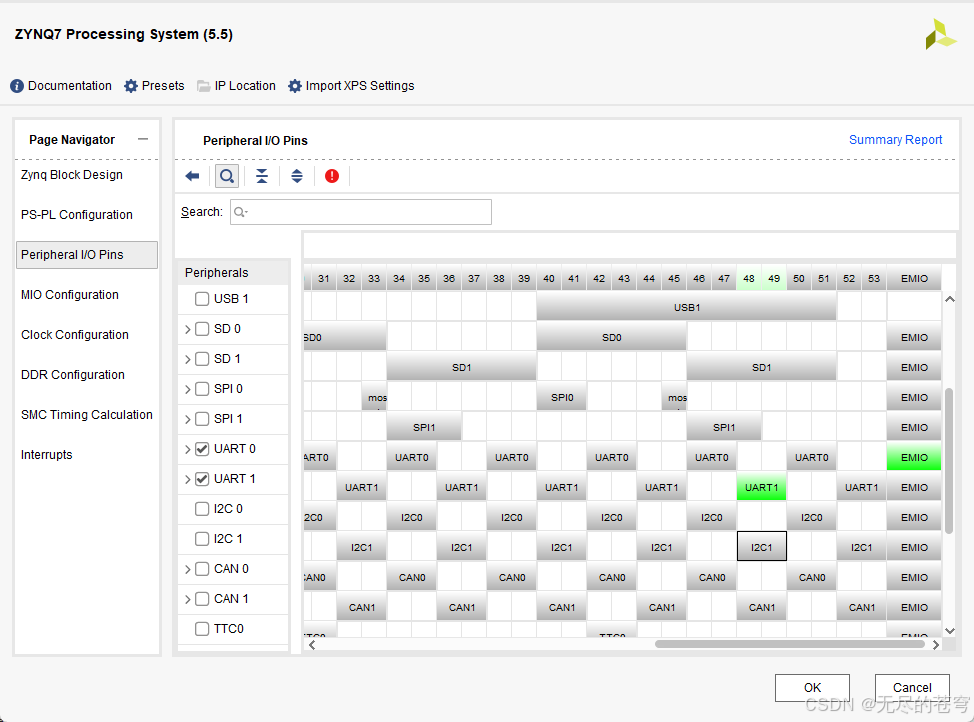Image resolution: width=974 pixels, height=722 pixels.
Task: Click pin column header 40
Action: 548,278
